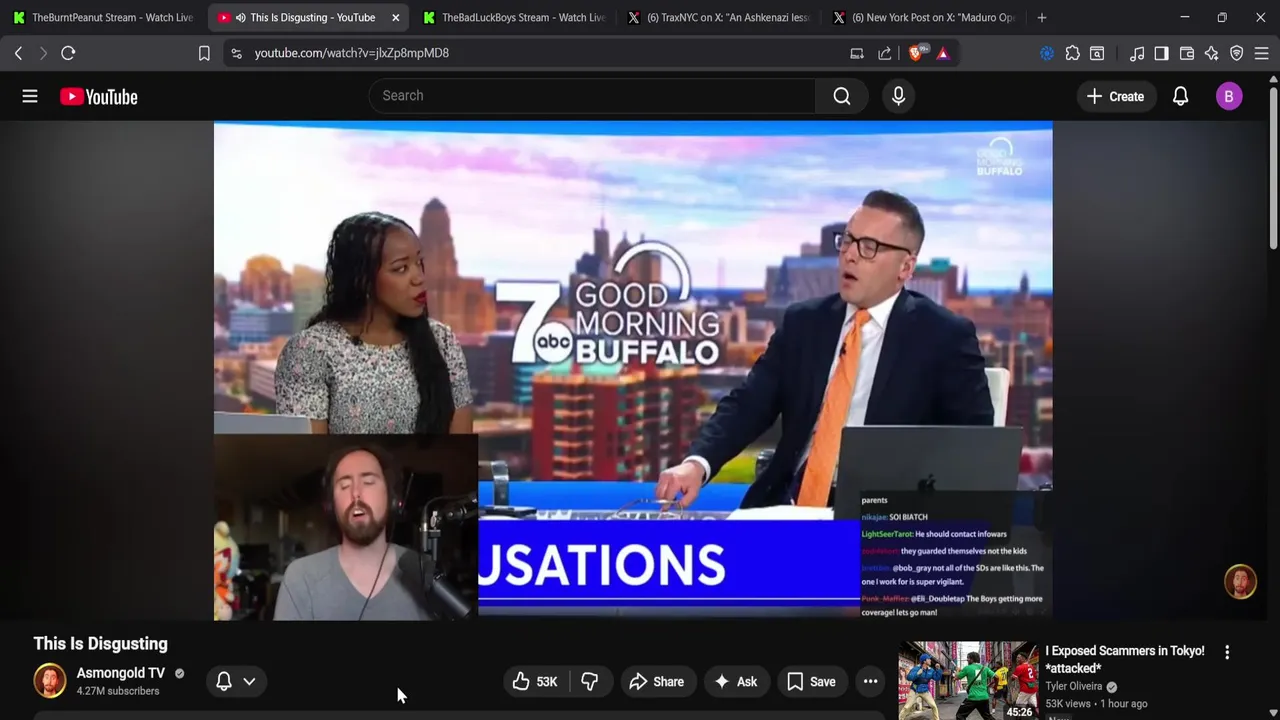Open I Exposed Scammers in Tokyo video title

1125,659
